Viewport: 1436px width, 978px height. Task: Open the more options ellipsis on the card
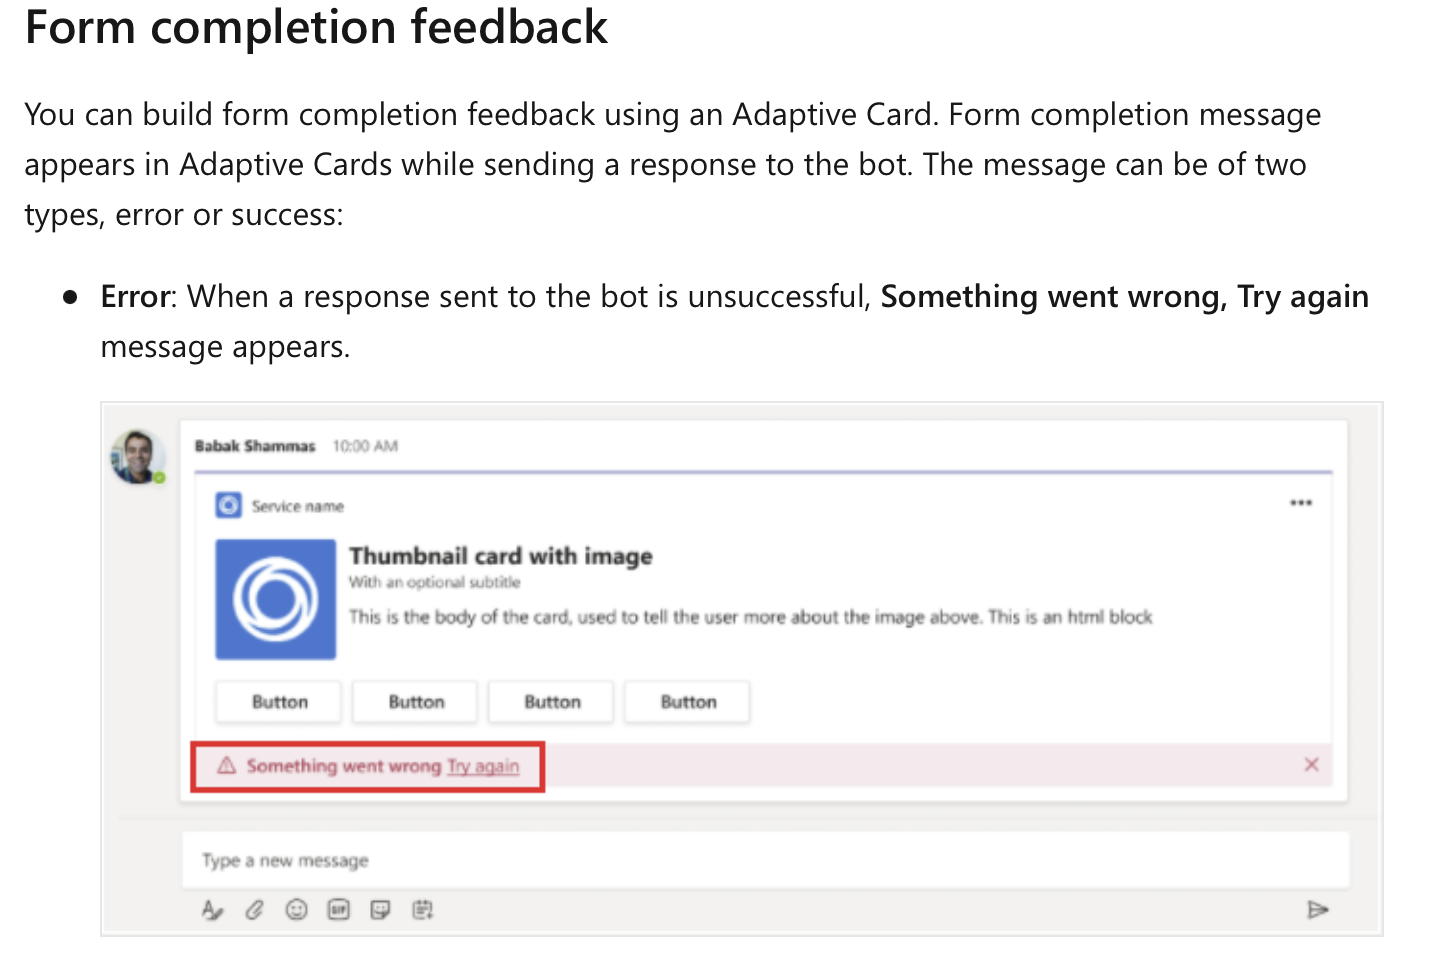point(1300,503)
